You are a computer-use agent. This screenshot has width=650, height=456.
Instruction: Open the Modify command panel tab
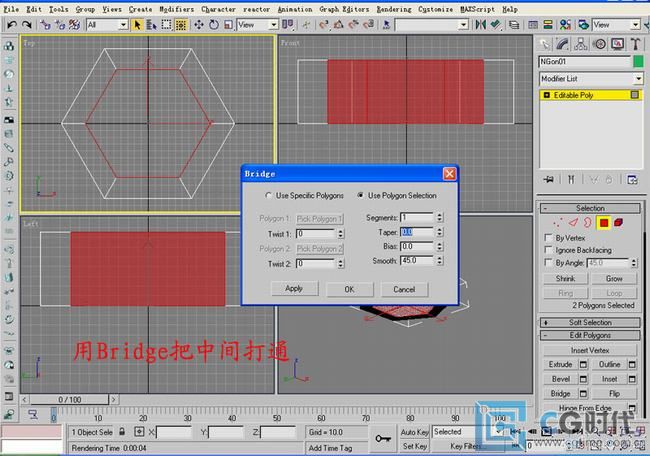click(x=563, y=44)
